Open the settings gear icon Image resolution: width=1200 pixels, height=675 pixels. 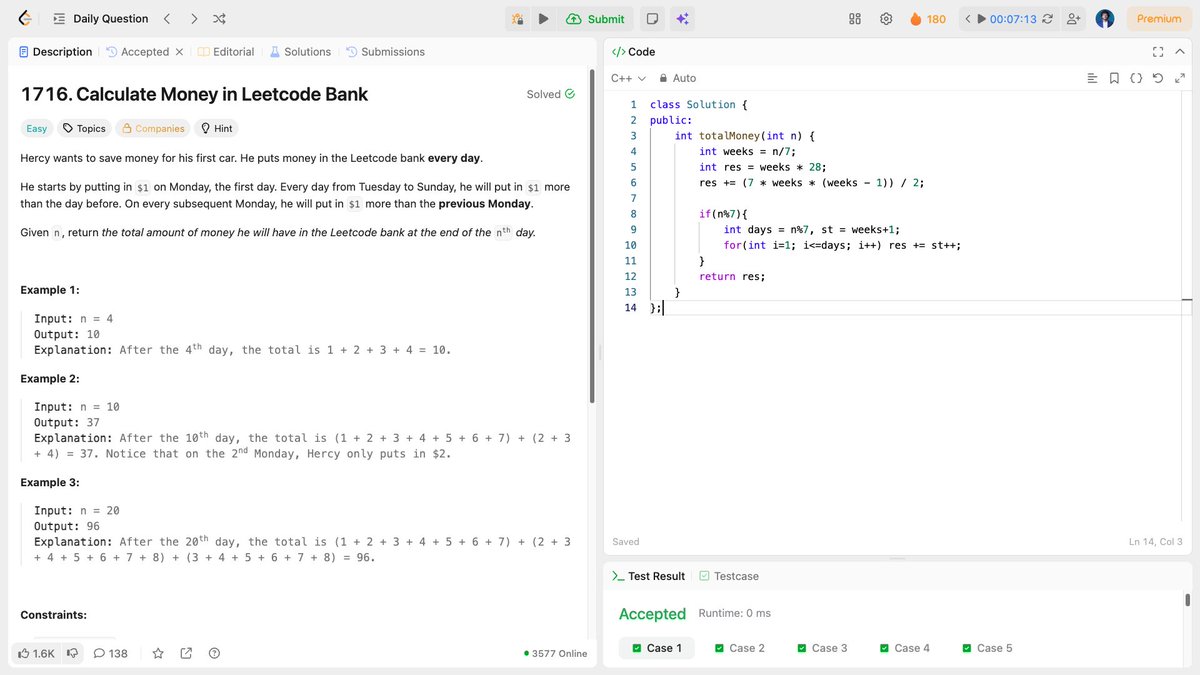tap(886, 19)
